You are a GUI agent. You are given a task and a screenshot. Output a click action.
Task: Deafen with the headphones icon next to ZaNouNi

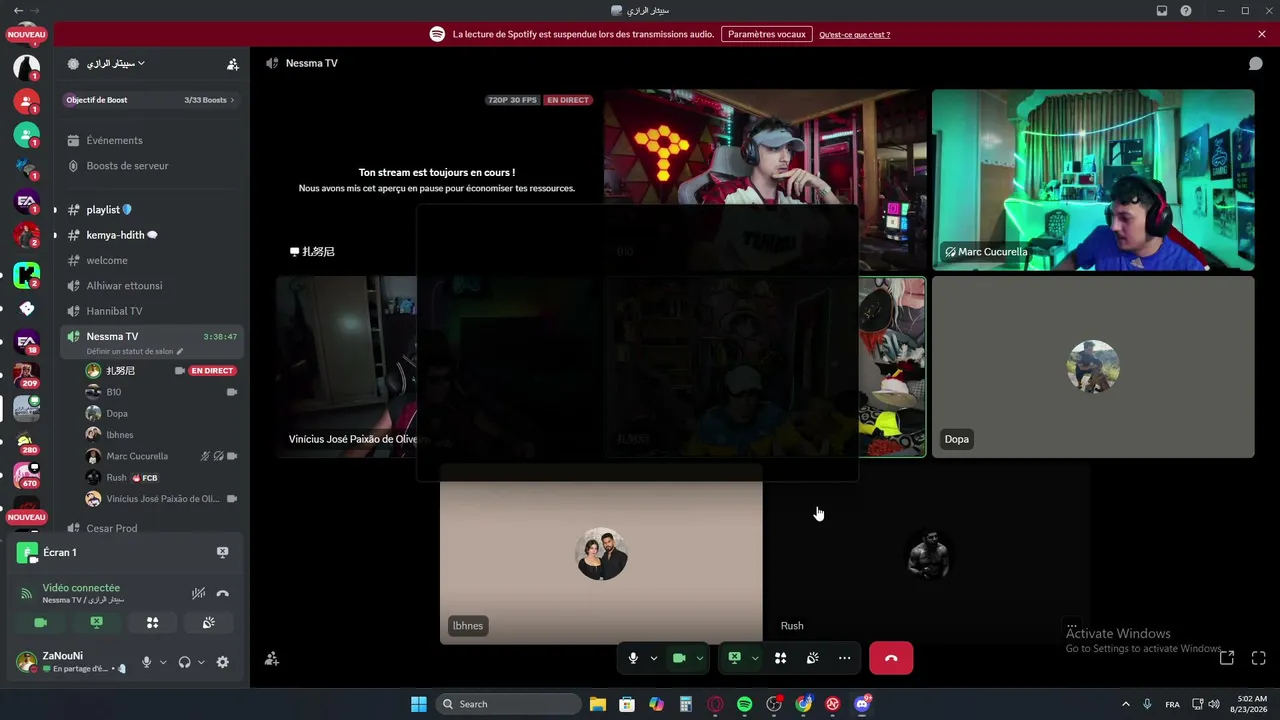184,662
